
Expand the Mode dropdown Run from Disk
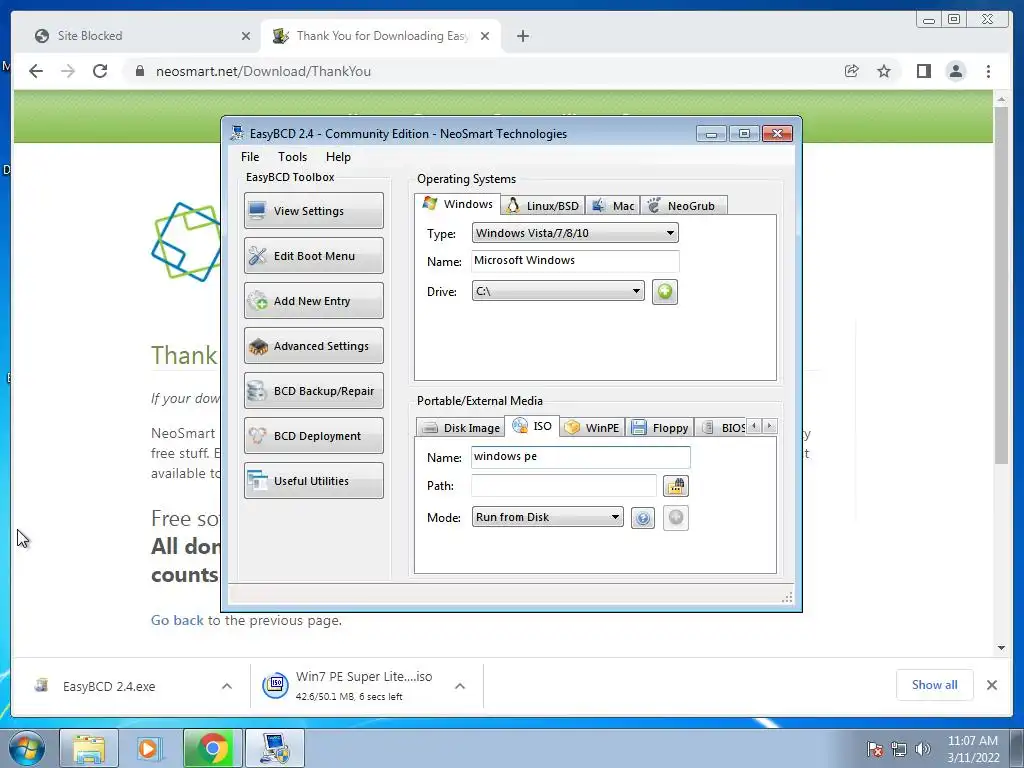(547, 517)
